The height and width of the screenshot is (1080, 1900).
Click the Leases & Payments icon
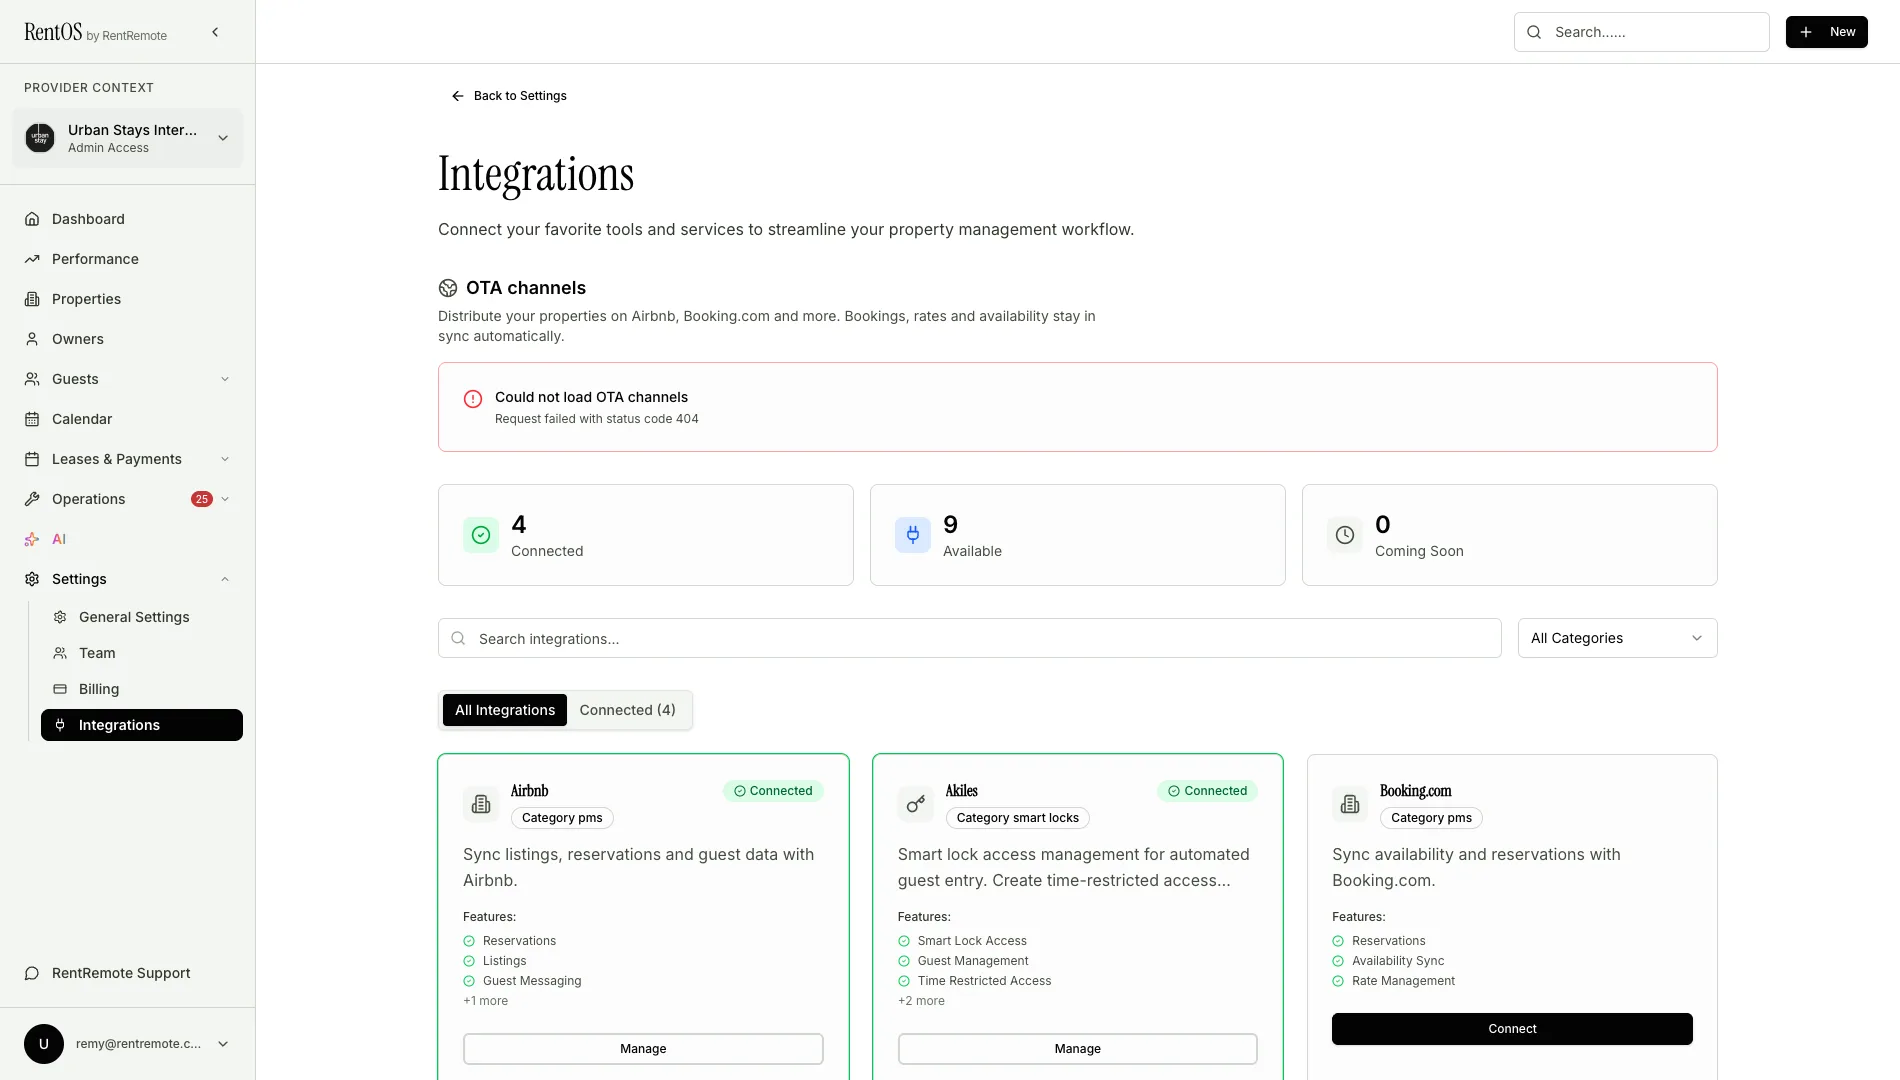click(32, 459)
